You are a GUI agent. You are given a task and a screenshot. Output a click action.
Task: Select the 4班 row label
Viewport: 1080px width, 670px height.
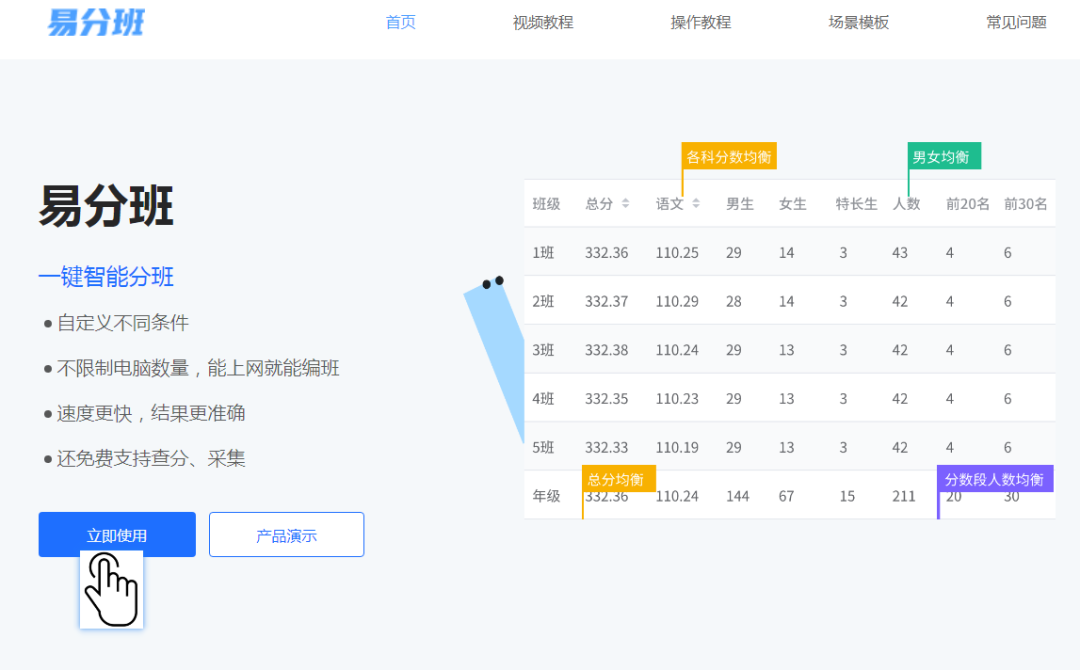coord(543,399)
